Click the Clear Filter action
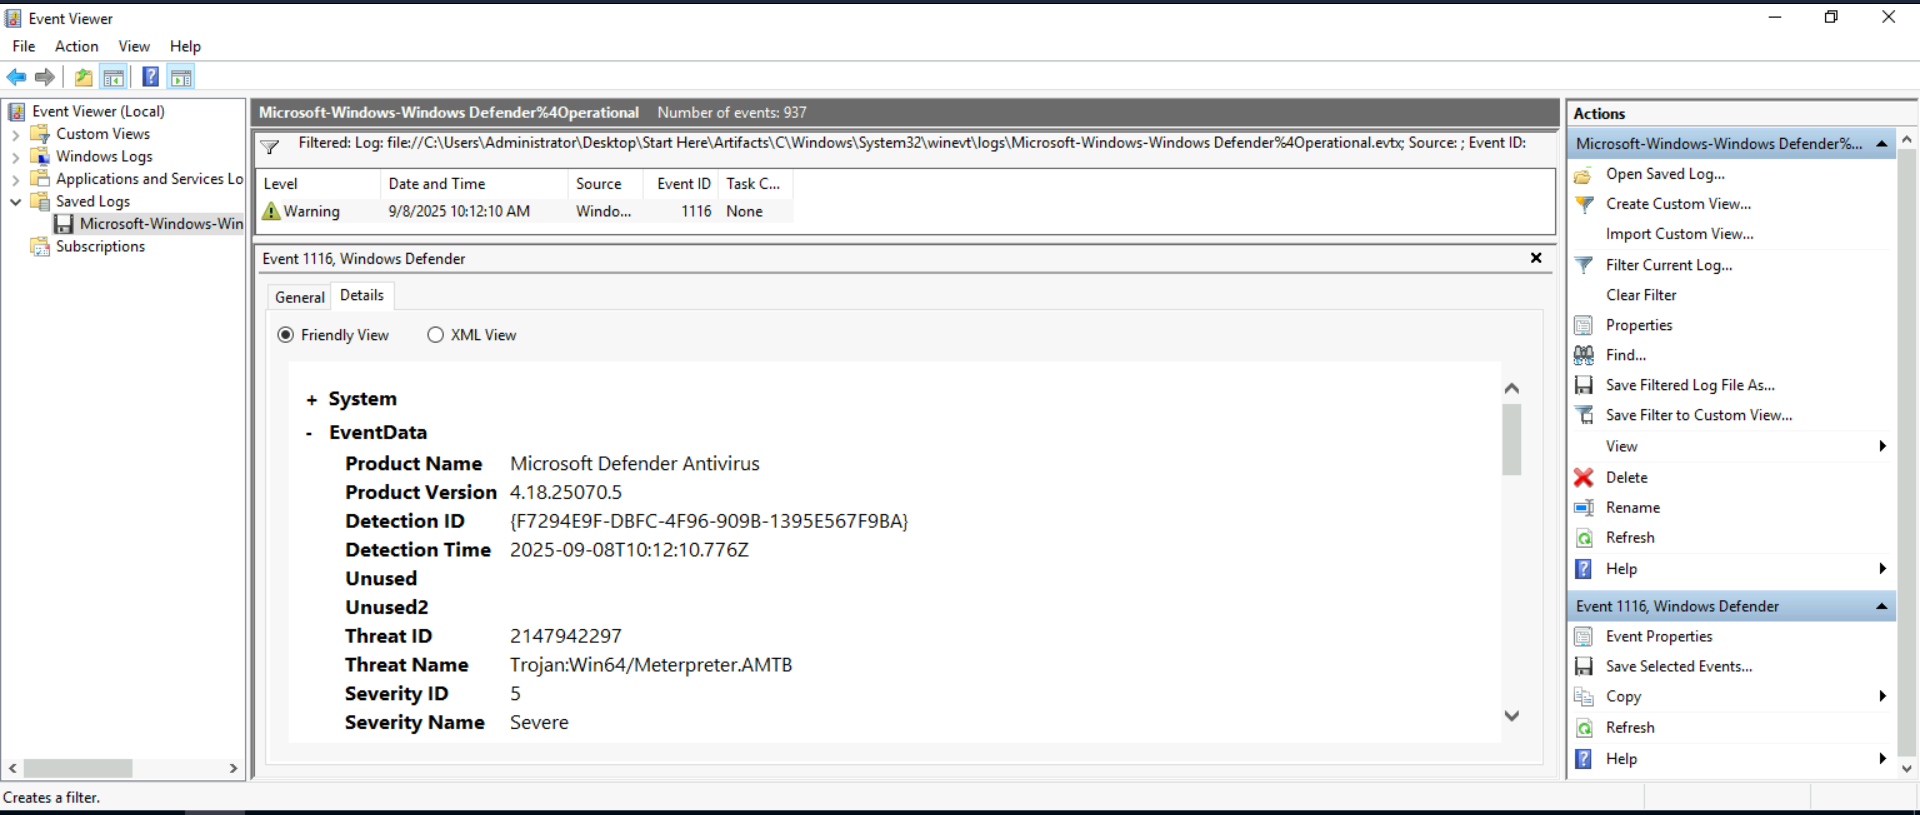Screen dimensions: 1920x815 pos(1641,295)
